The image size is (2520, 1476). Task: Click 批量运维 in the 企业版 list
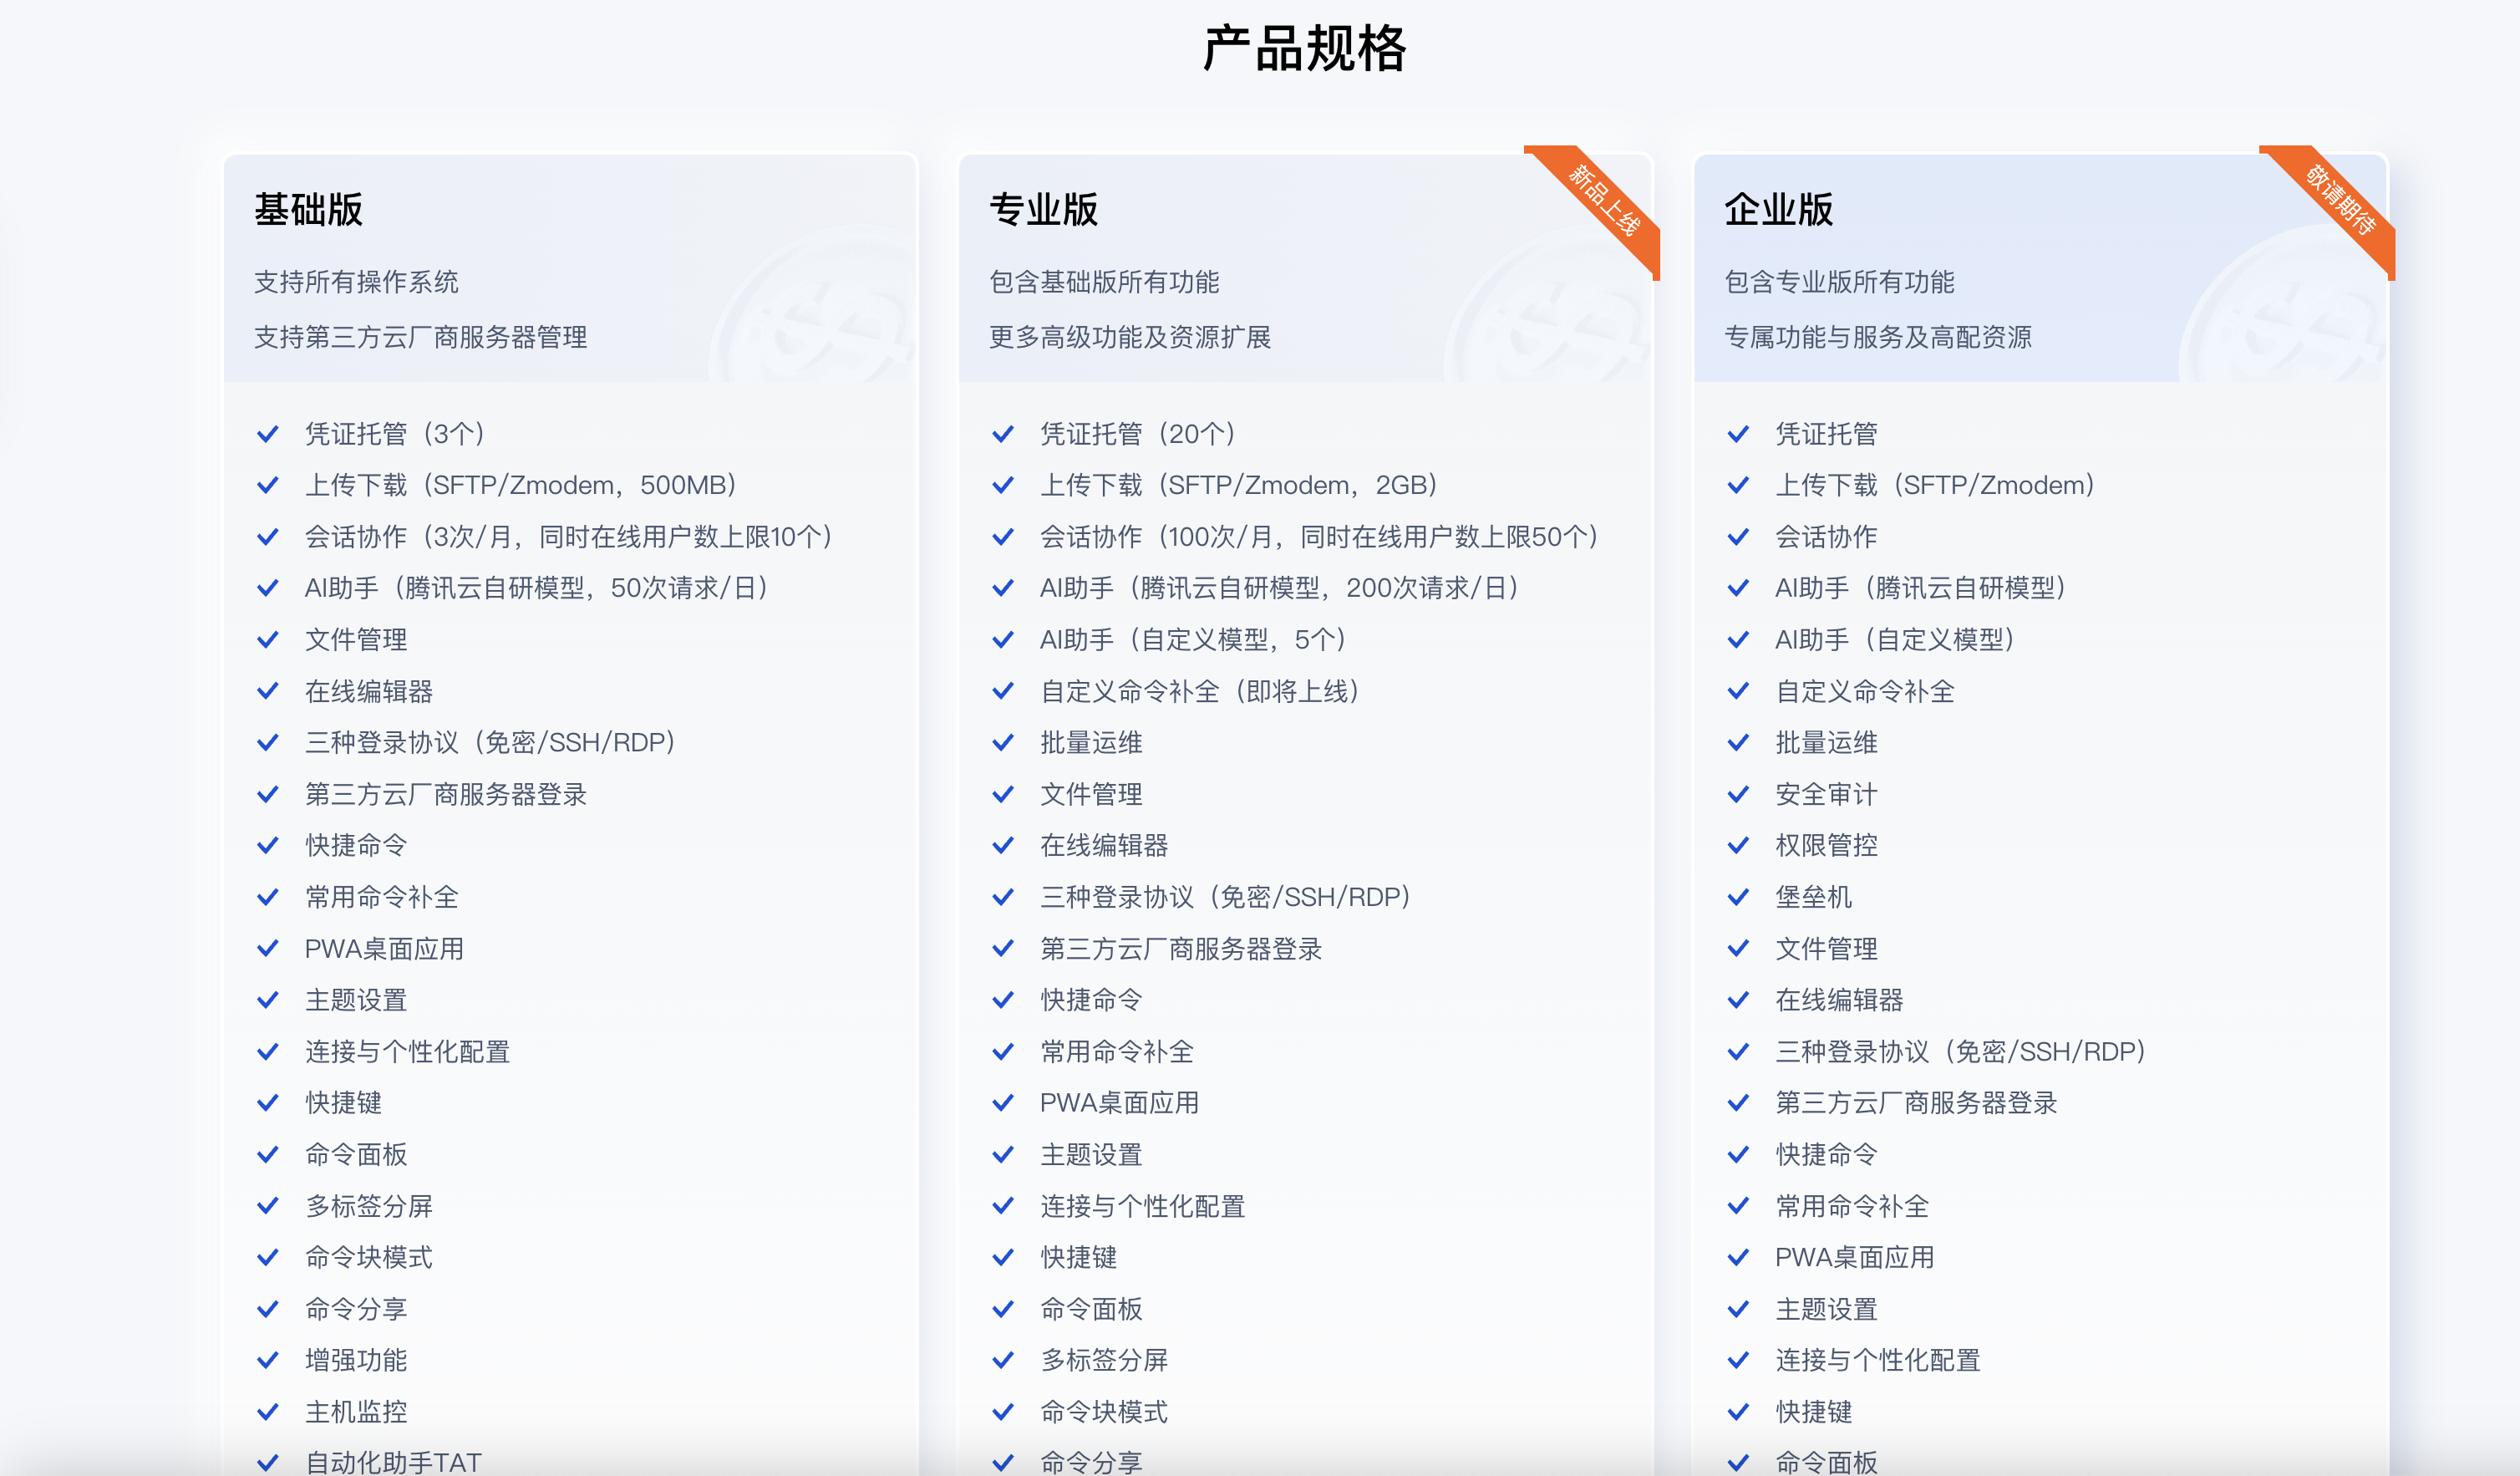[x=1826, y=743]
